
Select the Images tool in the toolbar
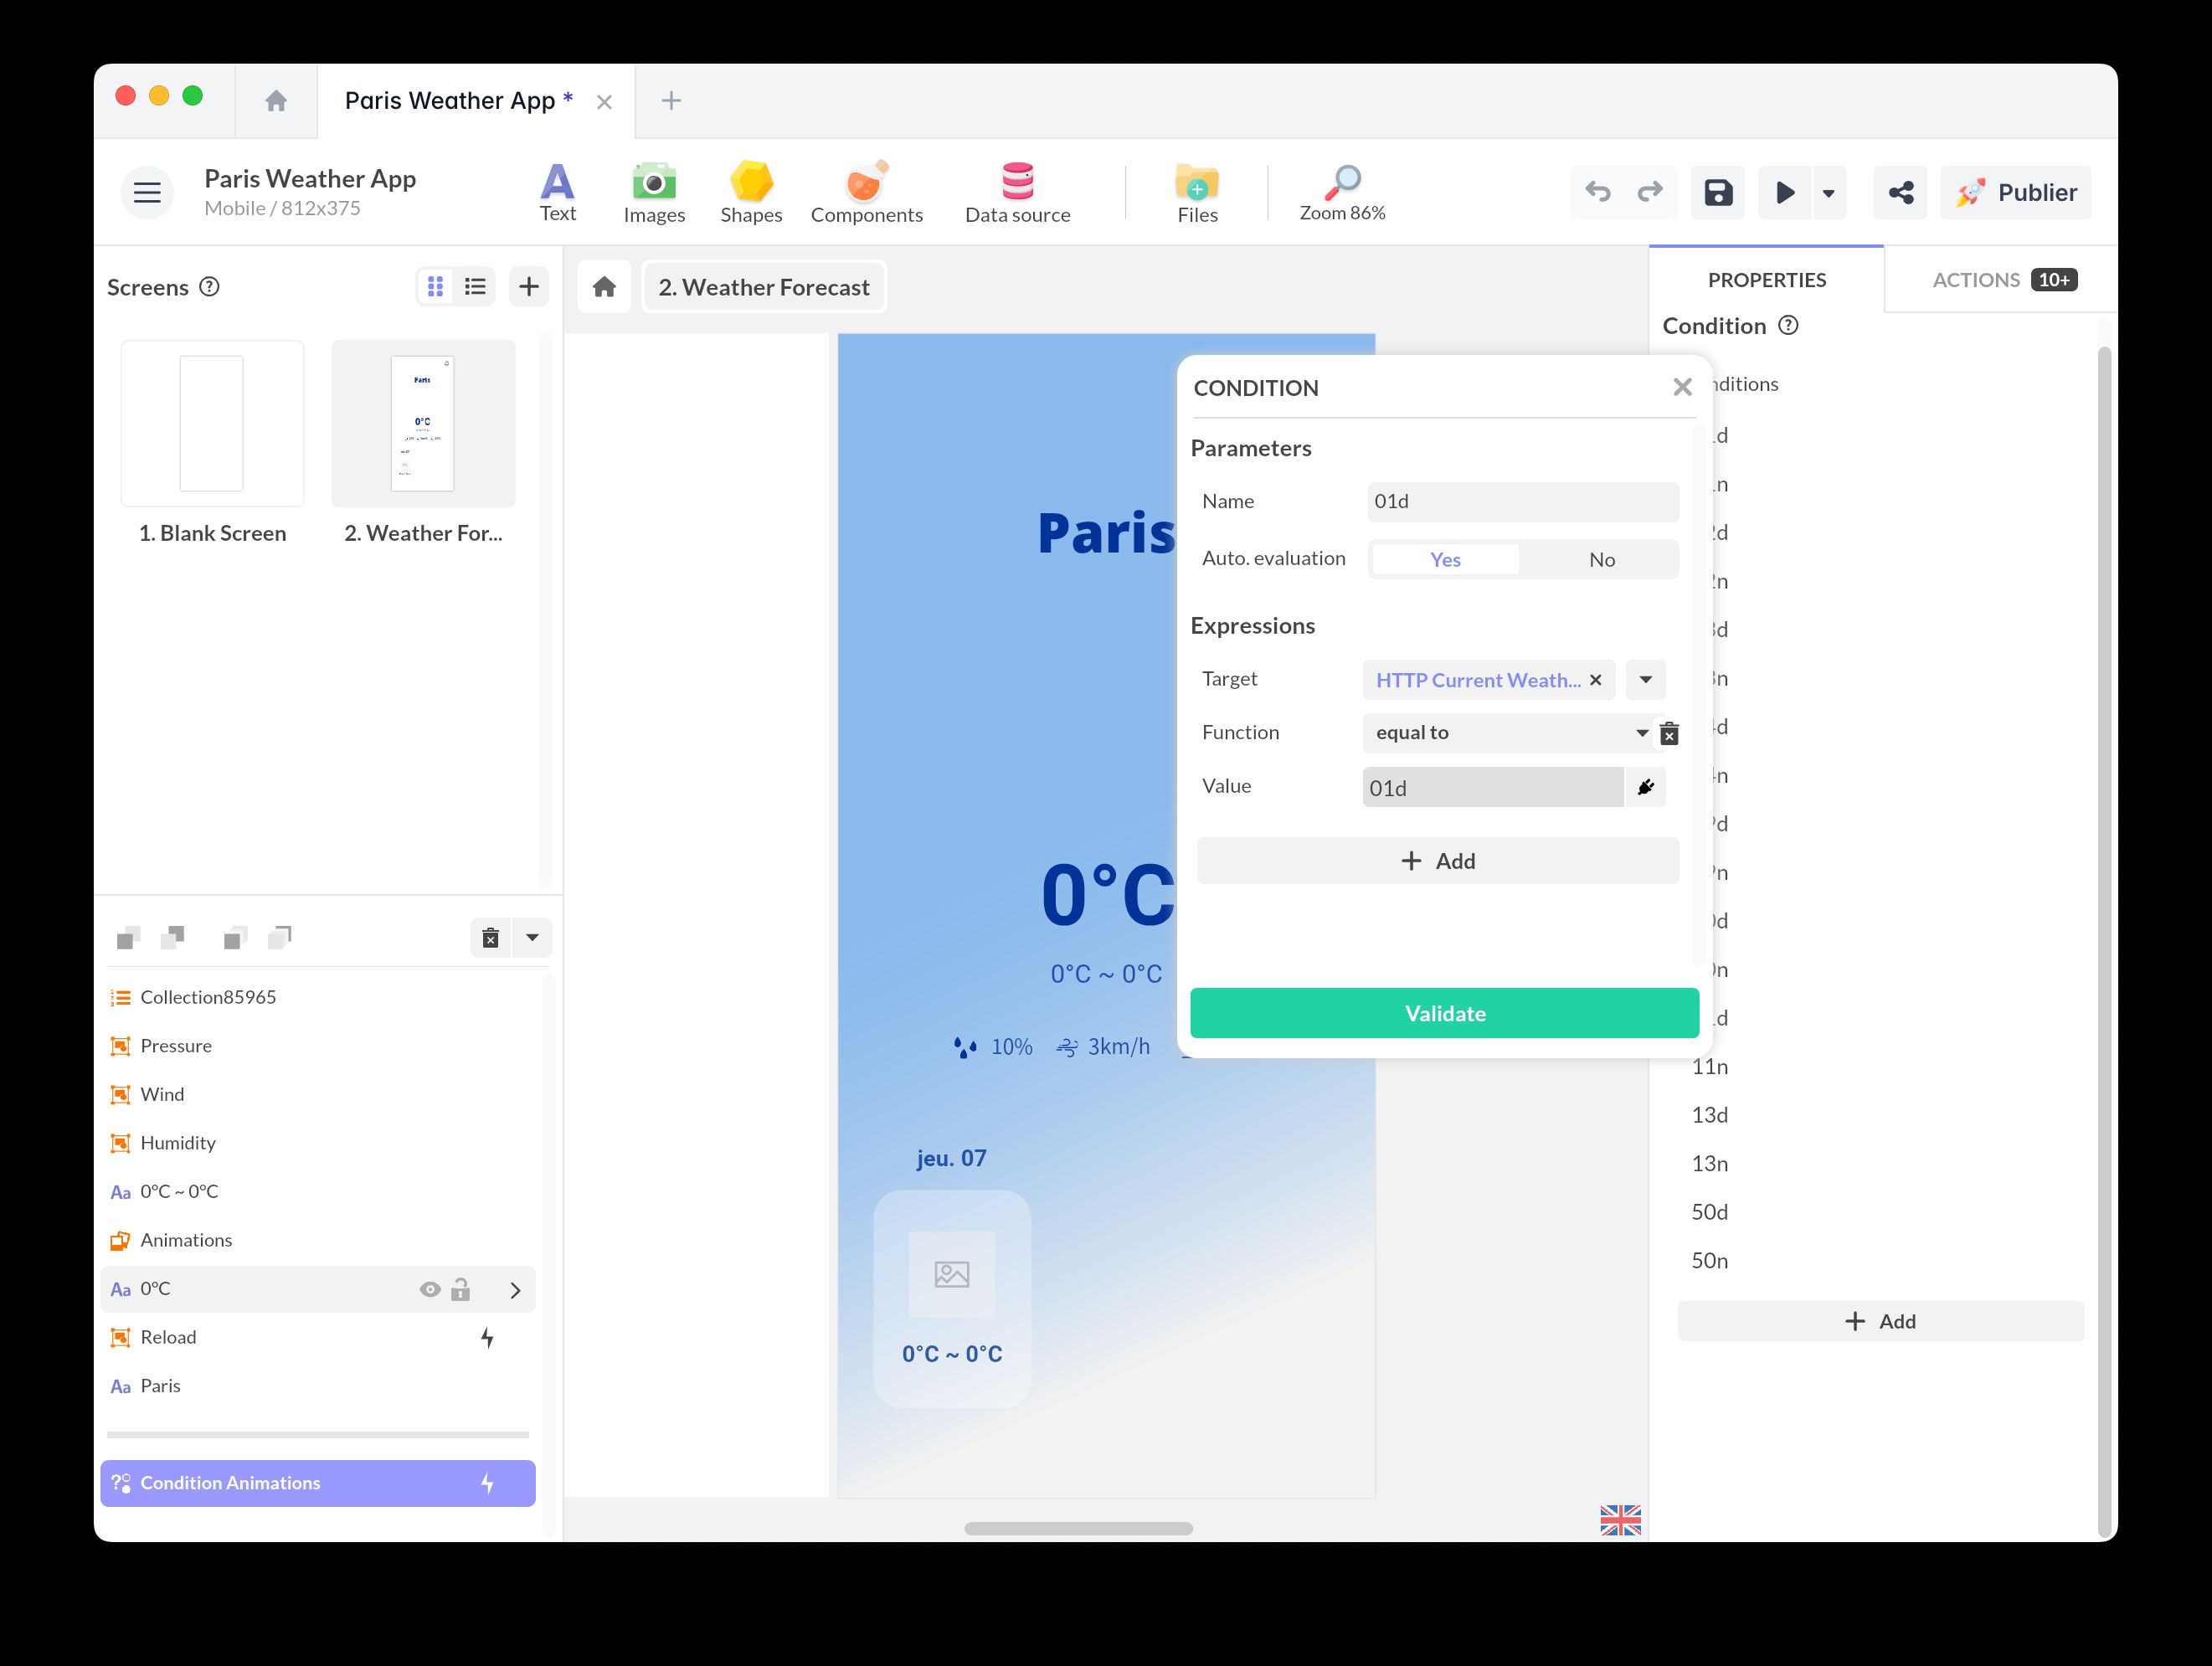[x=654, y=192]
